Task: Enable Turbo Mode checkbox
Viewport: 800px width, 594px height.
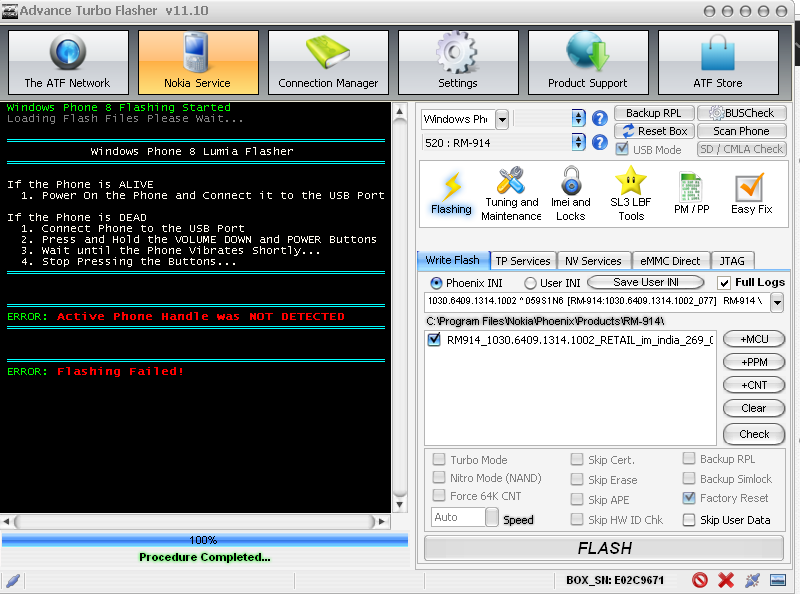Action: tap(439, 459)
